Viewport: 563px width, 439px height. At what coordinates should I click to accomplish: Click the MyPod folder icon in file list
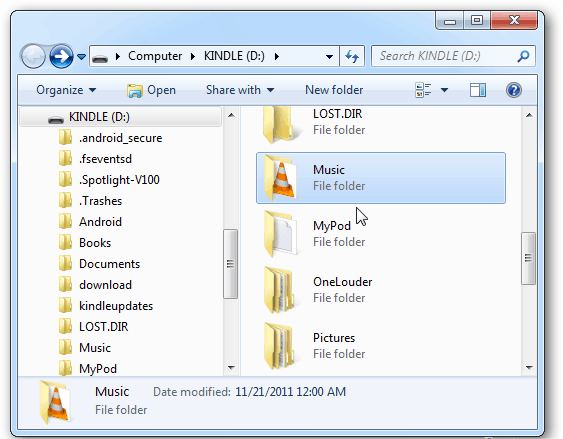pyautogui.click(x=281, y=234)
